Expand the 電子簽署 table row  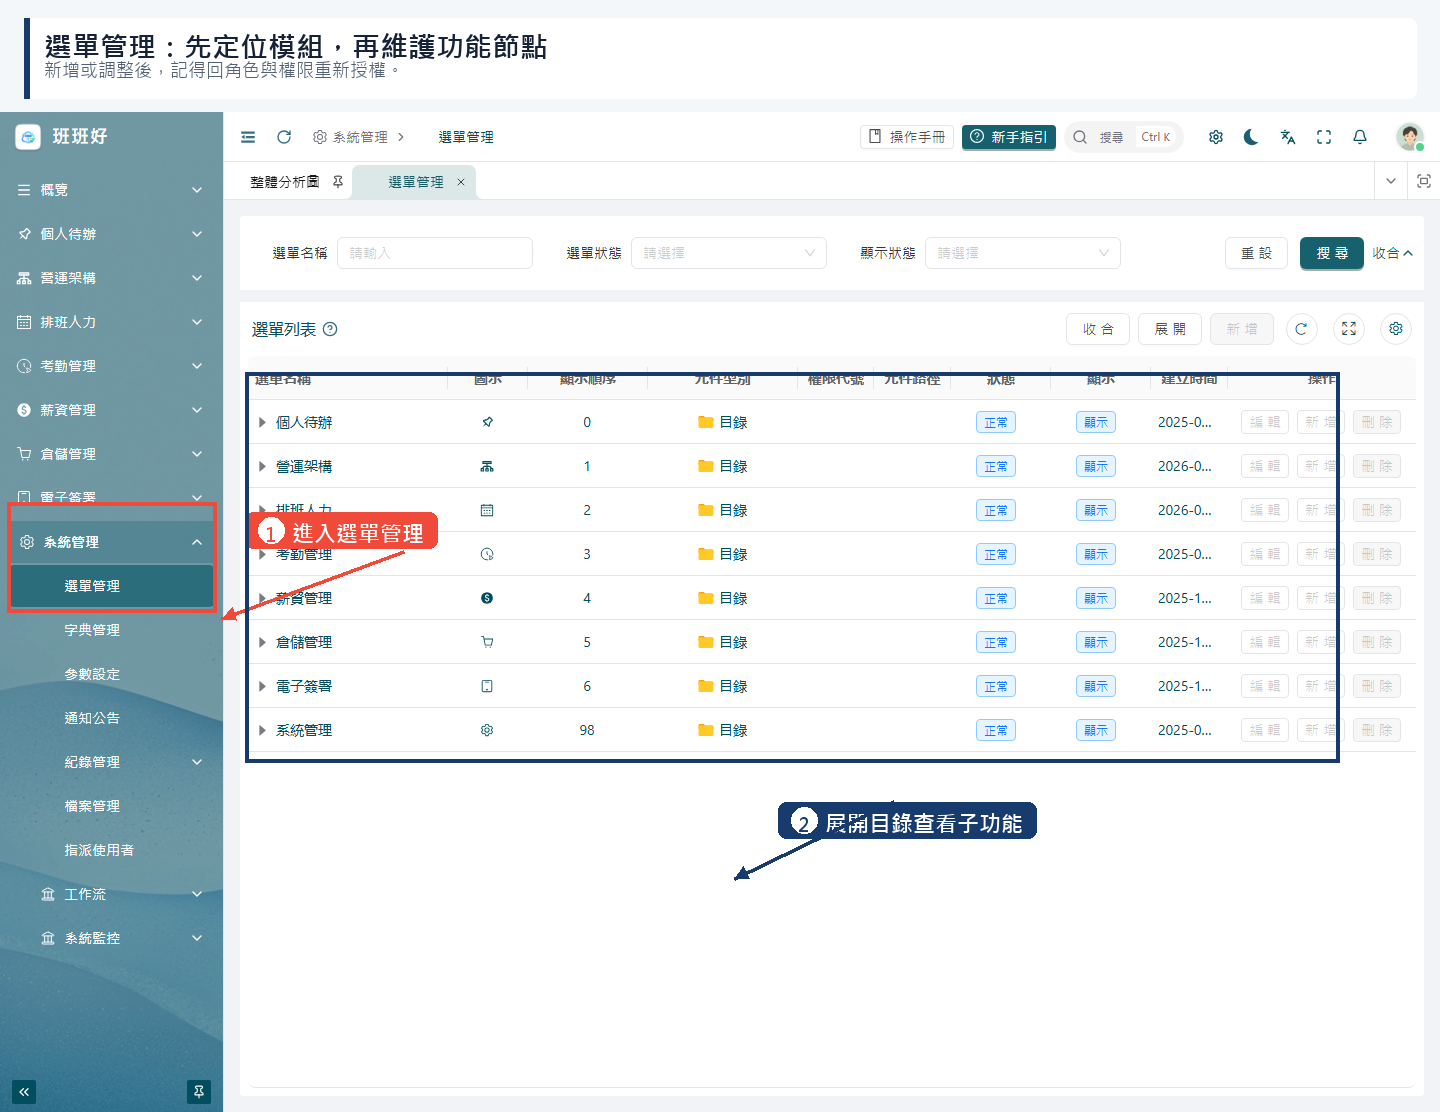click(x=262, y=686)
